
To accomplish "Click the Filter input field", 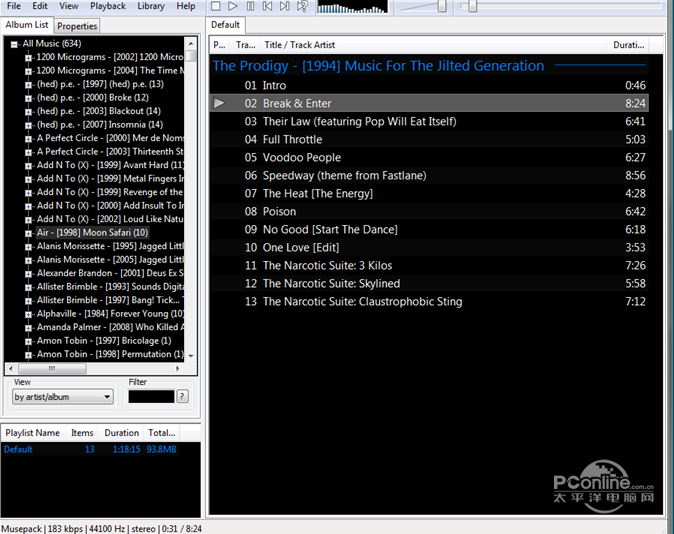I will coord(151,396).
